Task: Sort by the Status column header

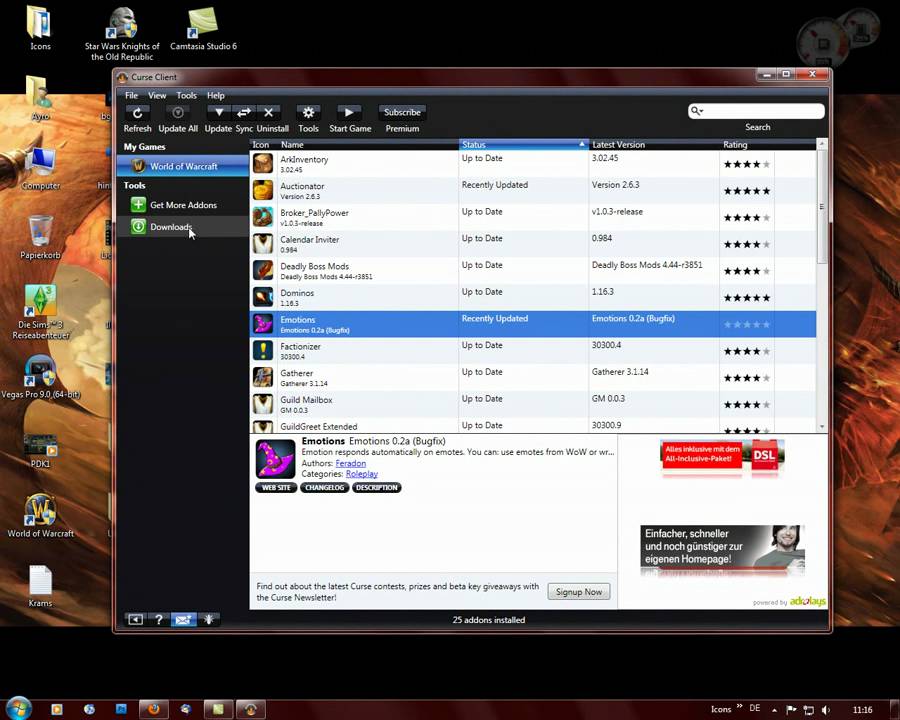Action: click(x=523, y=145)
